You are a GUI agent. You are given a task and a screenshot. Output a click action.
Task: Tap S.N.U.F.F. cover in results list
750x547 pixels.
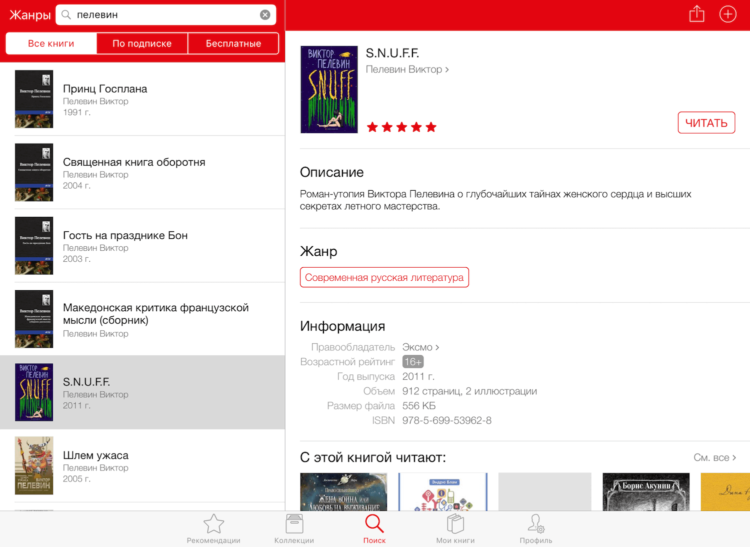pos(34,392)
